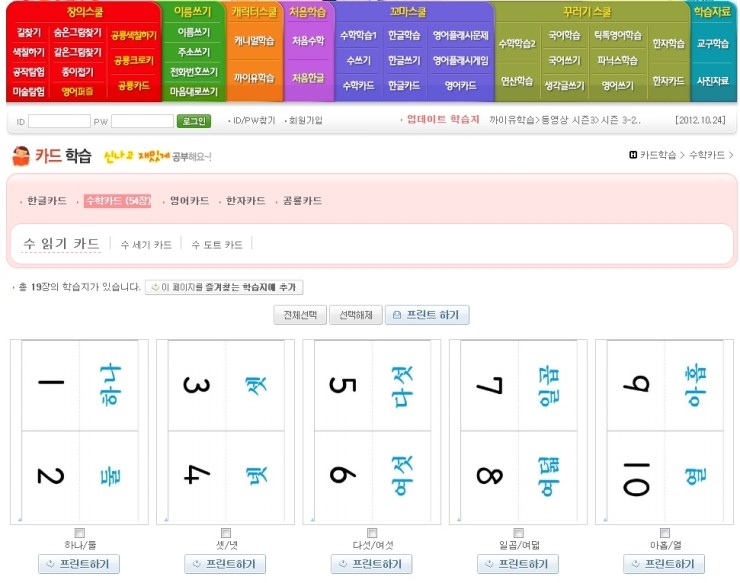
Task: Focus the ID input field
Action: [59, 121]
